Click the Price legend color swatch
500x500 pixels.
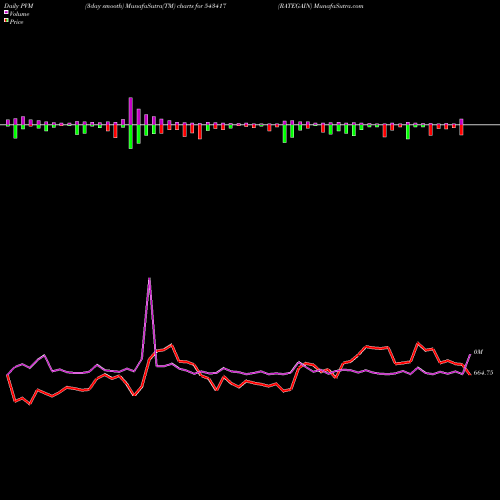click(6, 20)
